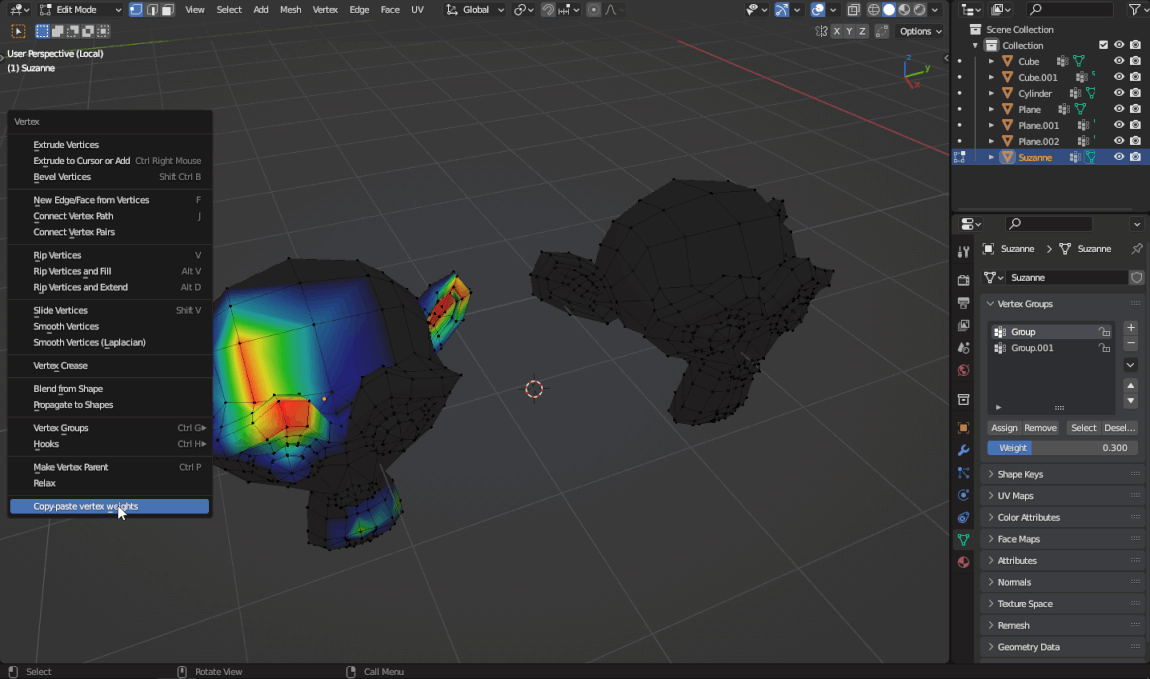Open the Output properties tab

[964, 303]
